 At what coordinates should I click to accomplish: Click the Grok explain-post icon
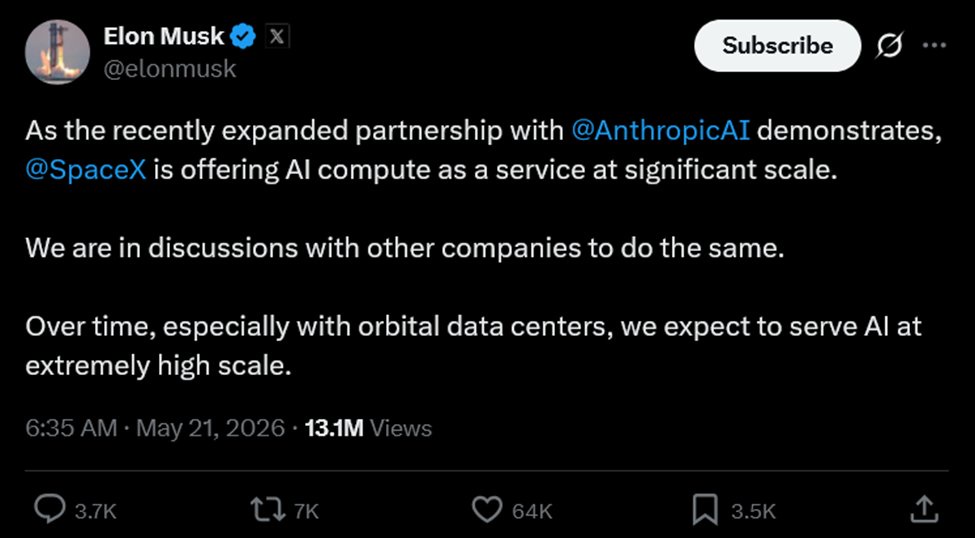pos(889,45)
